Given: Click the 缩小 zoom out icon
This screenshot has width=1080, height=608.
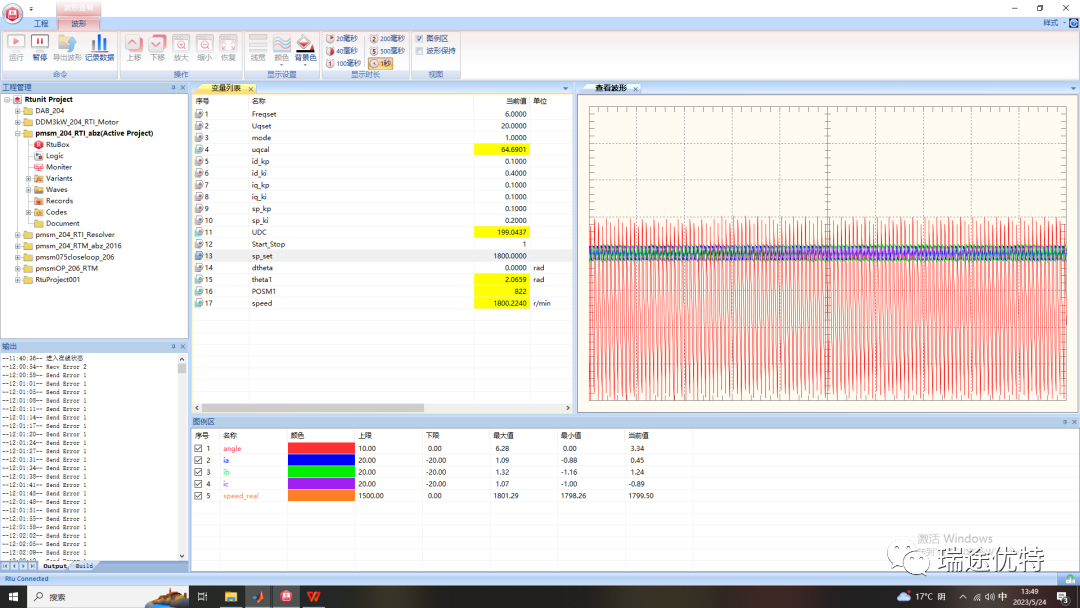Looking at the screenshot, I should [x=204, y=44].
